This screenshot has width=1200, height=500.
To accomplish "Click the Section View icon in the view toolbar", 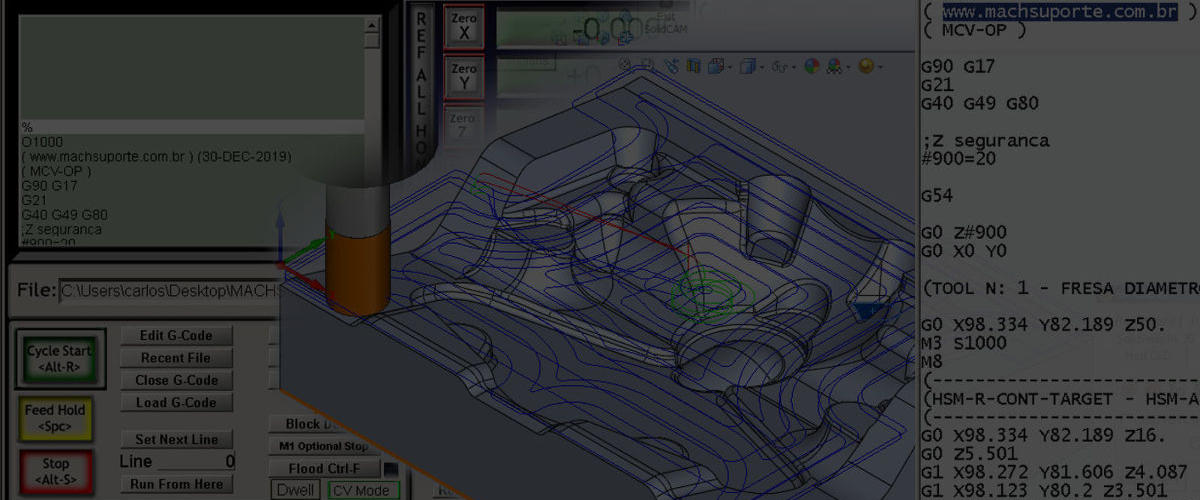I will coord(693,66).
